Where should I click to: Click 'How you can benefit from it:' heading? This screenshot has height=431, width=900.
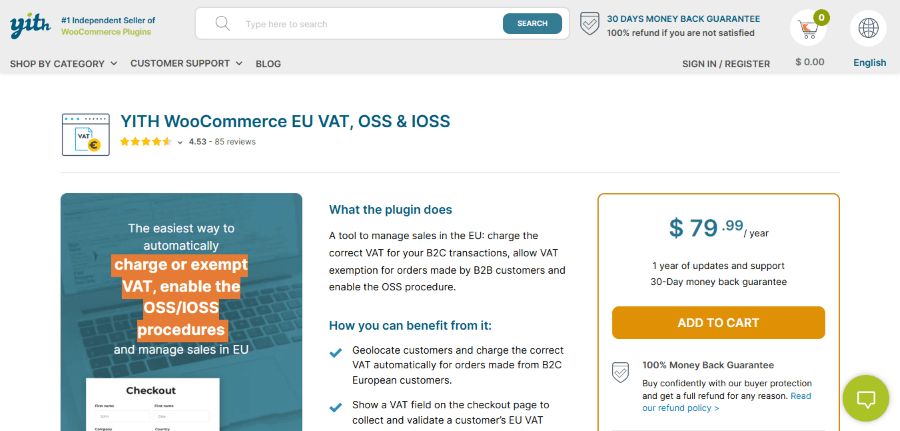(410, 326)
